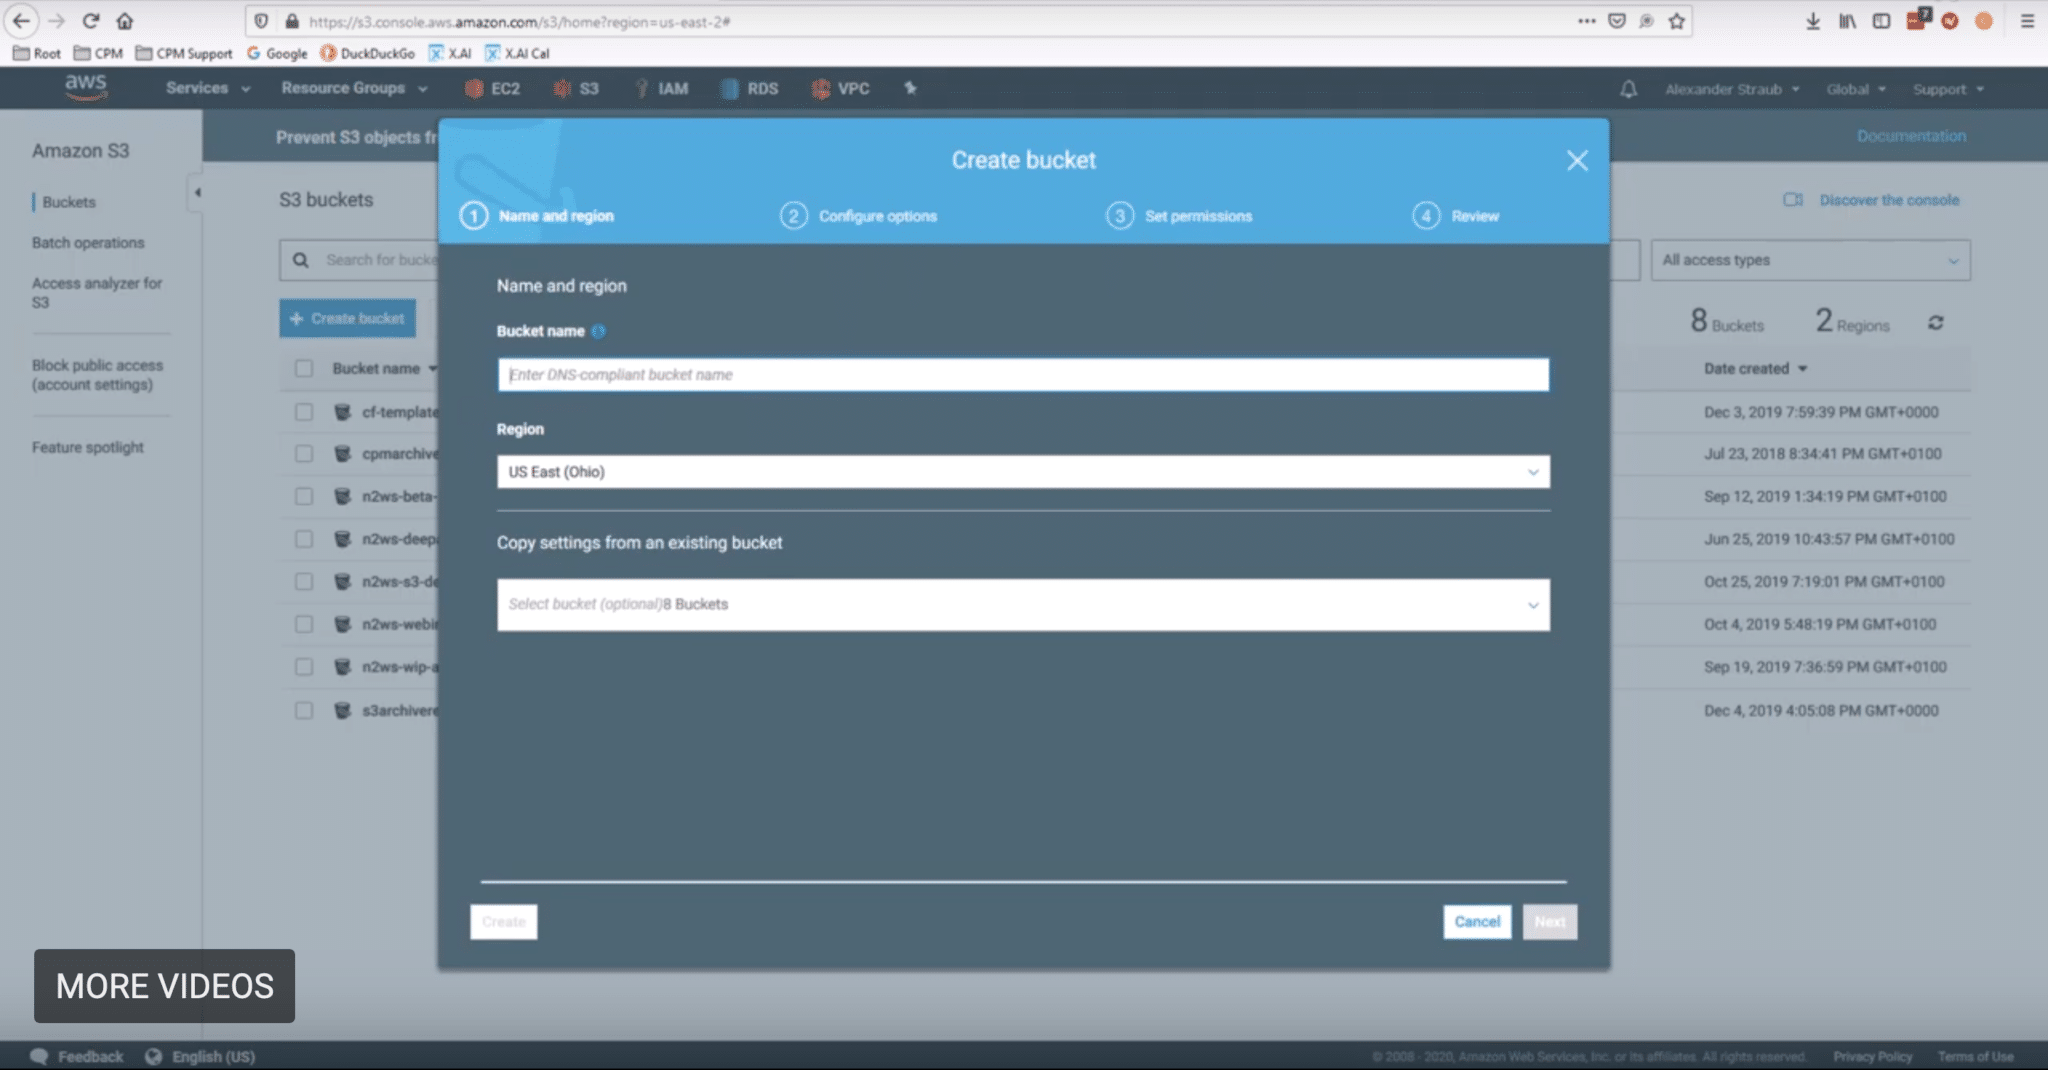Open the Select bucket (optional) dropdown

[x=1023, y=605]
